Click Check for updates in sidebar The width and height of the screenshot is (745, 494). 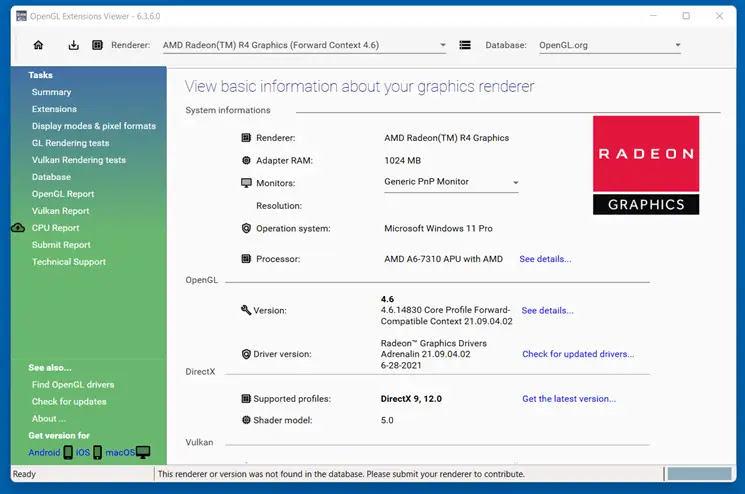click(x=69, y=402)
